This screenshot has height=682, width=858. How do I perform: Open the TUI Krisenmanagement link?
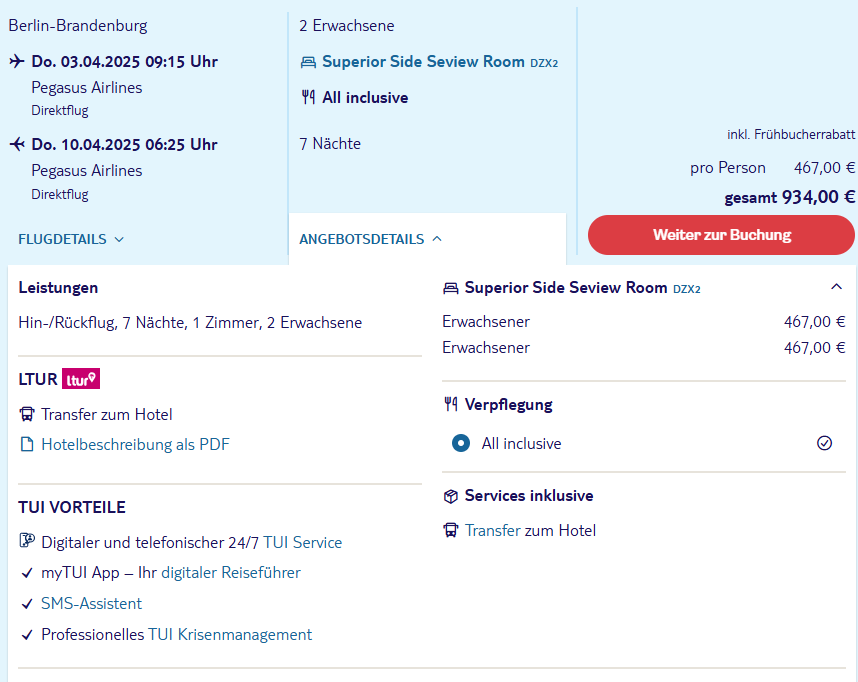coord(230,635)
